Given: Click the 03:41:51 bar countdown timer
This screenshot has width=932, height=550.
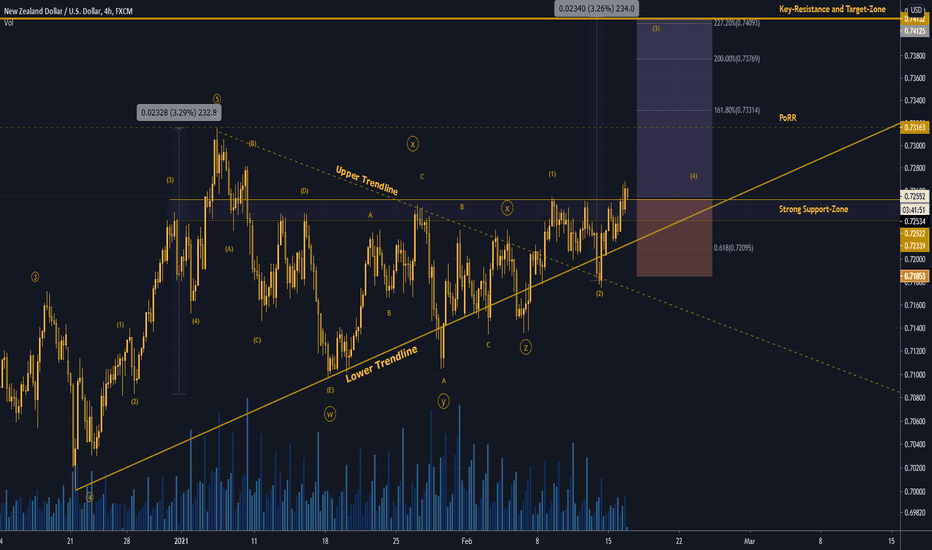Looking at the screenshot, I should pos(915,210).
